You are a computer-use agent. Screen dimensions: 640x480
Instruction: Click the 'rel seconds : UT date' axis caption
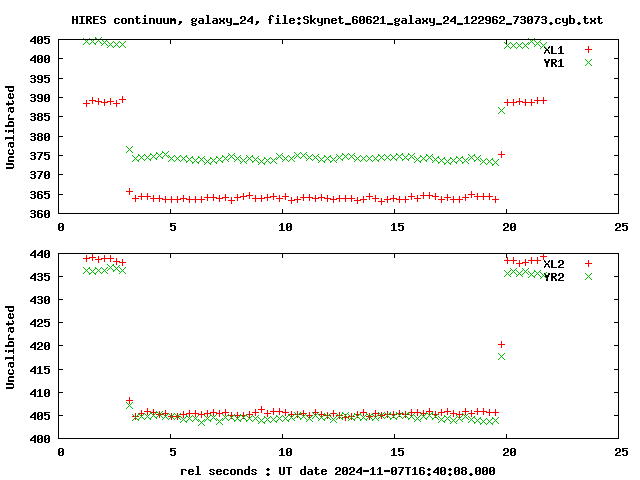coord(338,471)
